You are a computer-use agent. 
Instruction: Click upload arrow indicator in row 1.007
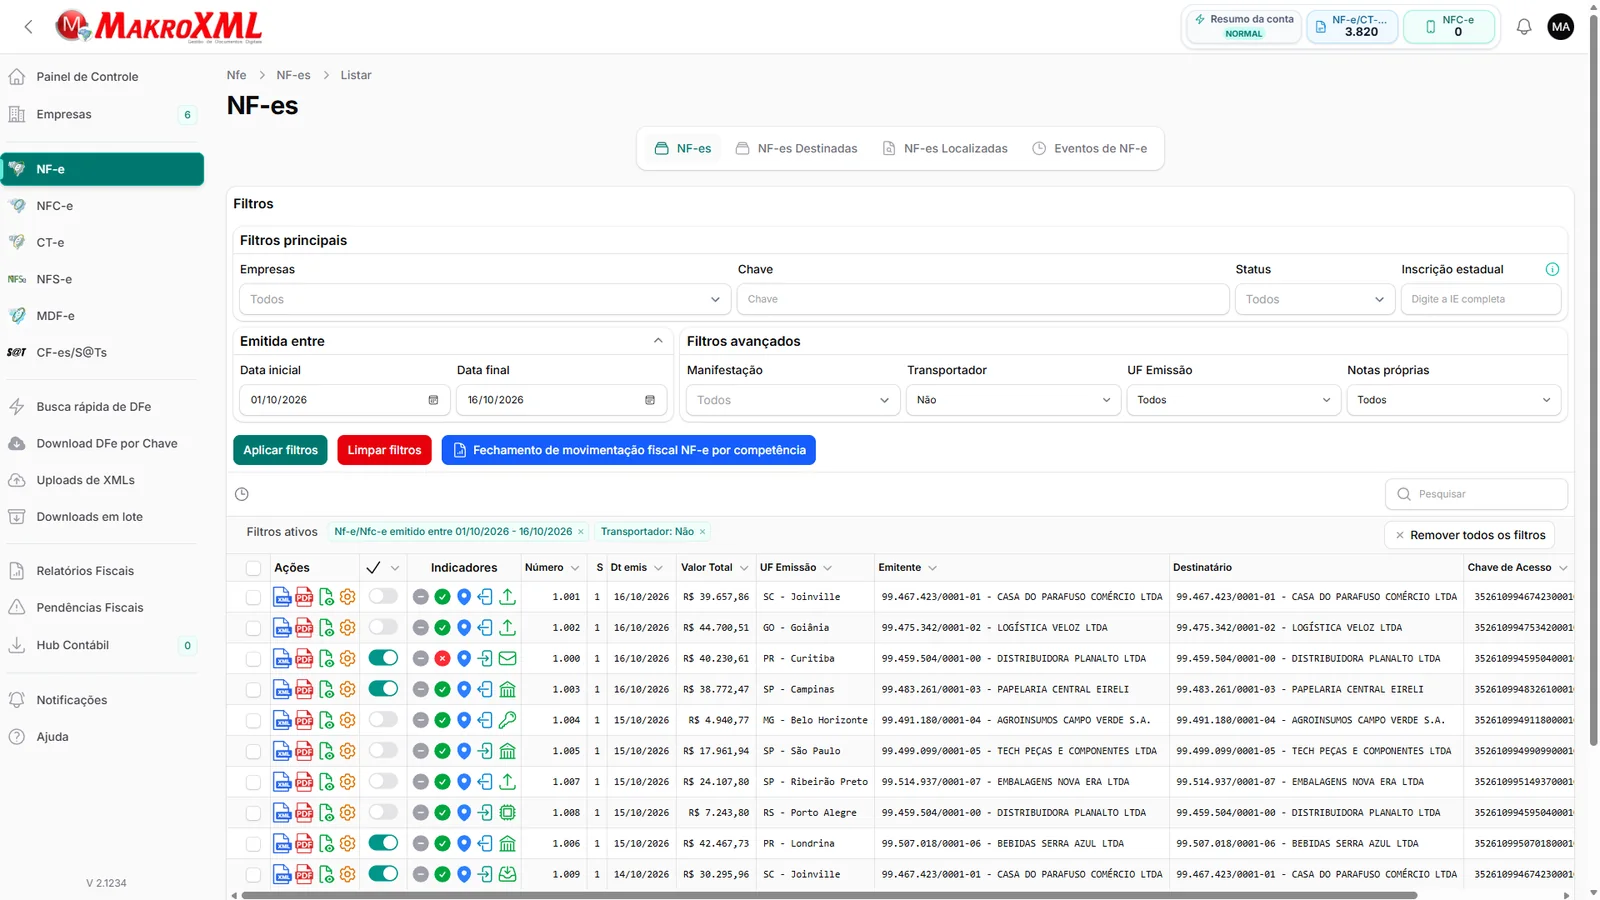click(508, 782)
